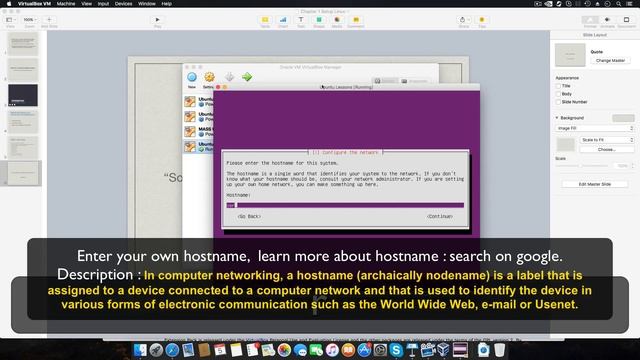
Task: Start the slideshow with Play button
Action: coord(158,20)
